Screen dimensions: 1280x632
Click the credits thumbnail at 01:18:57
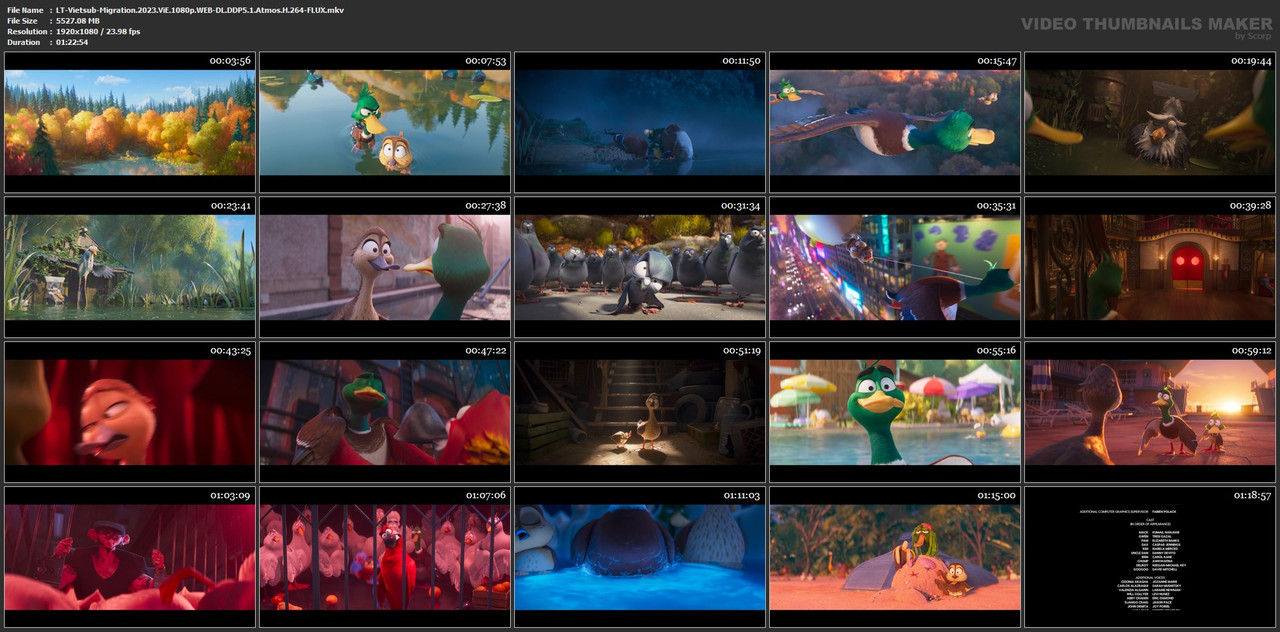1150,557
